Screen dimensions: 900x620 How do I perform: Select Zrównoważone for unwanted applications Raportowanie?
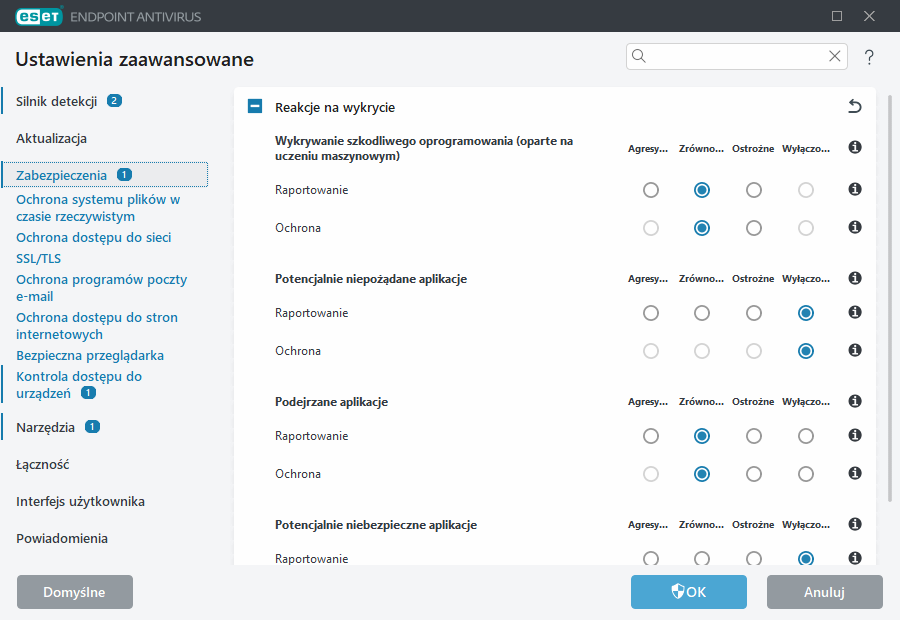[702, 313]
